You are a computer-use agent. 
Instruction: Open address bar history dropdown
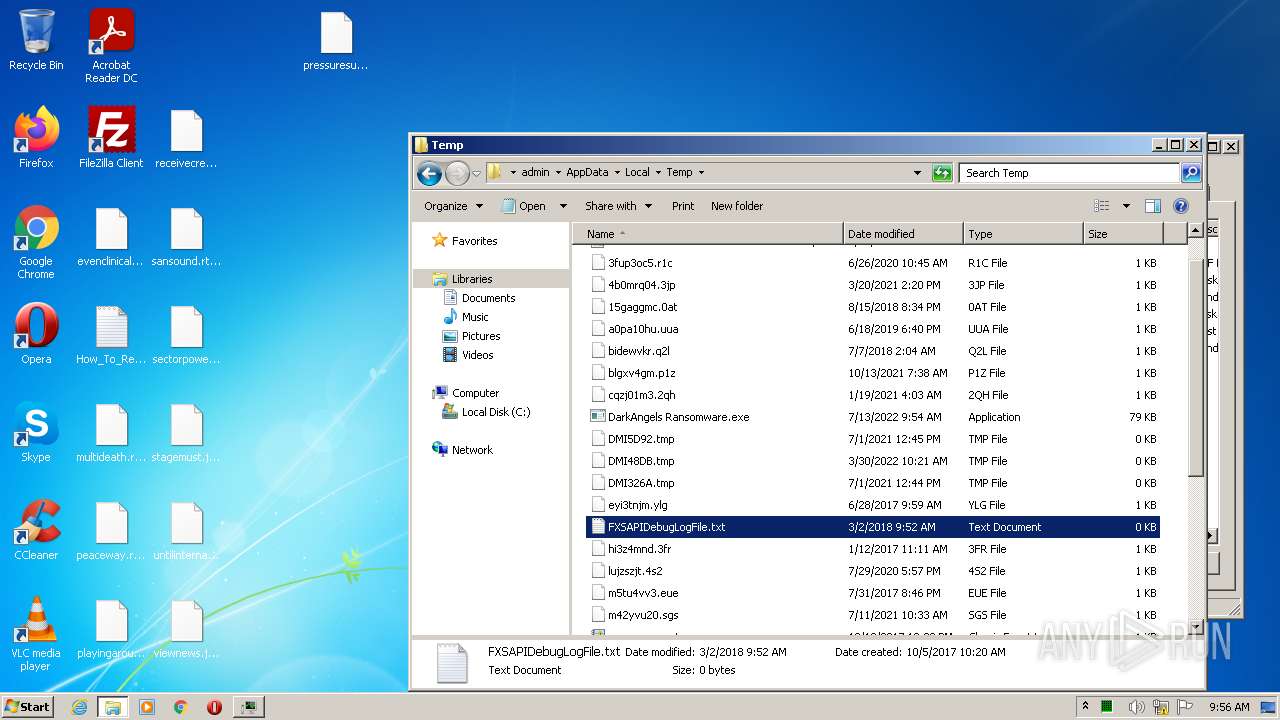point(917,173)
